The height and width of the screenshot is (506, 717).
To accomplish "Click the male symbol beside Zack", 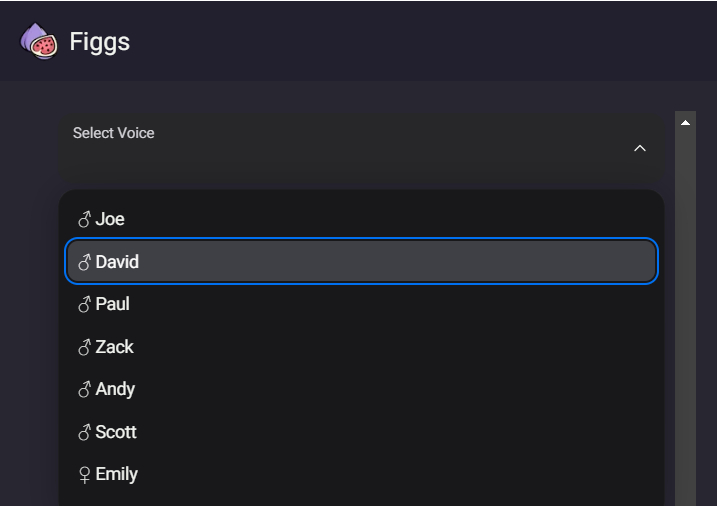I will (84, 347).
